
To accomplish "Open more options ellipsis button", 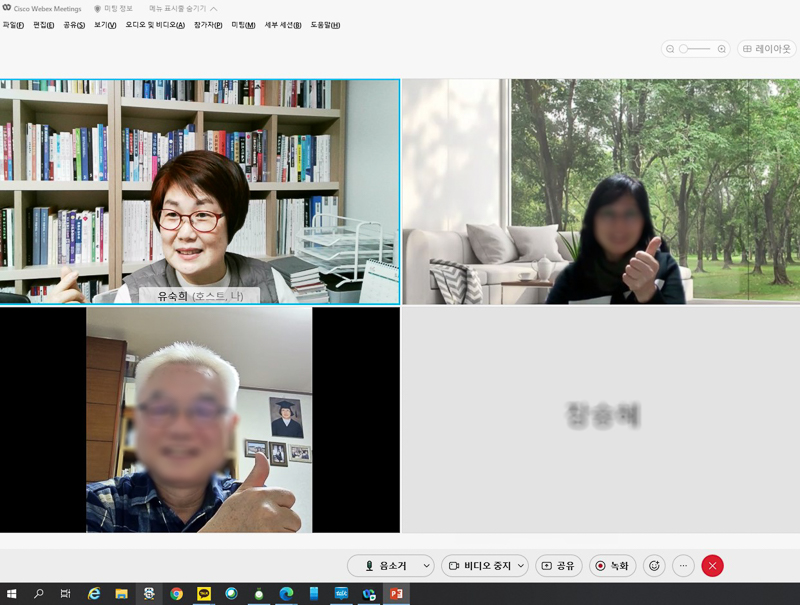I will (x=683, y=566).
